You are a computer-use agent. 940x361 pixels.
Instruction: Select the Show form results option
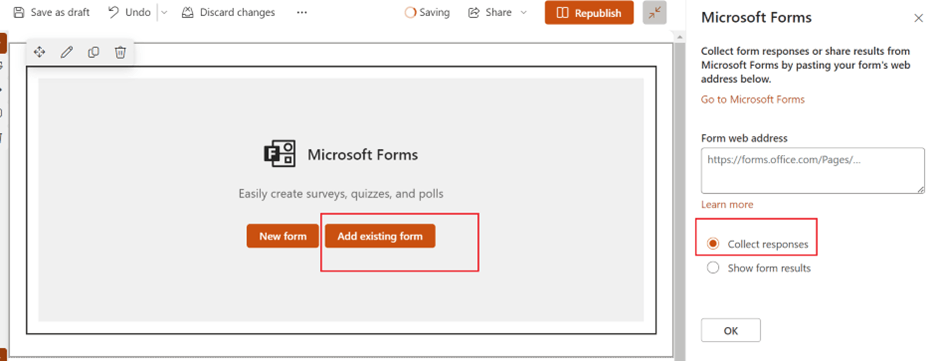tap(713, 268)
